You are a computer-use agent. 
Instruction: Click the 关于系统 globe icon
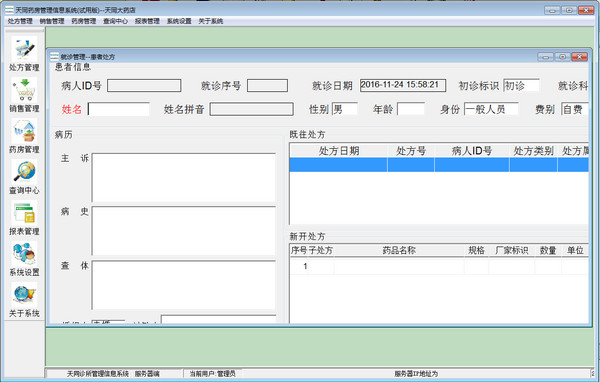click(24, 294)
